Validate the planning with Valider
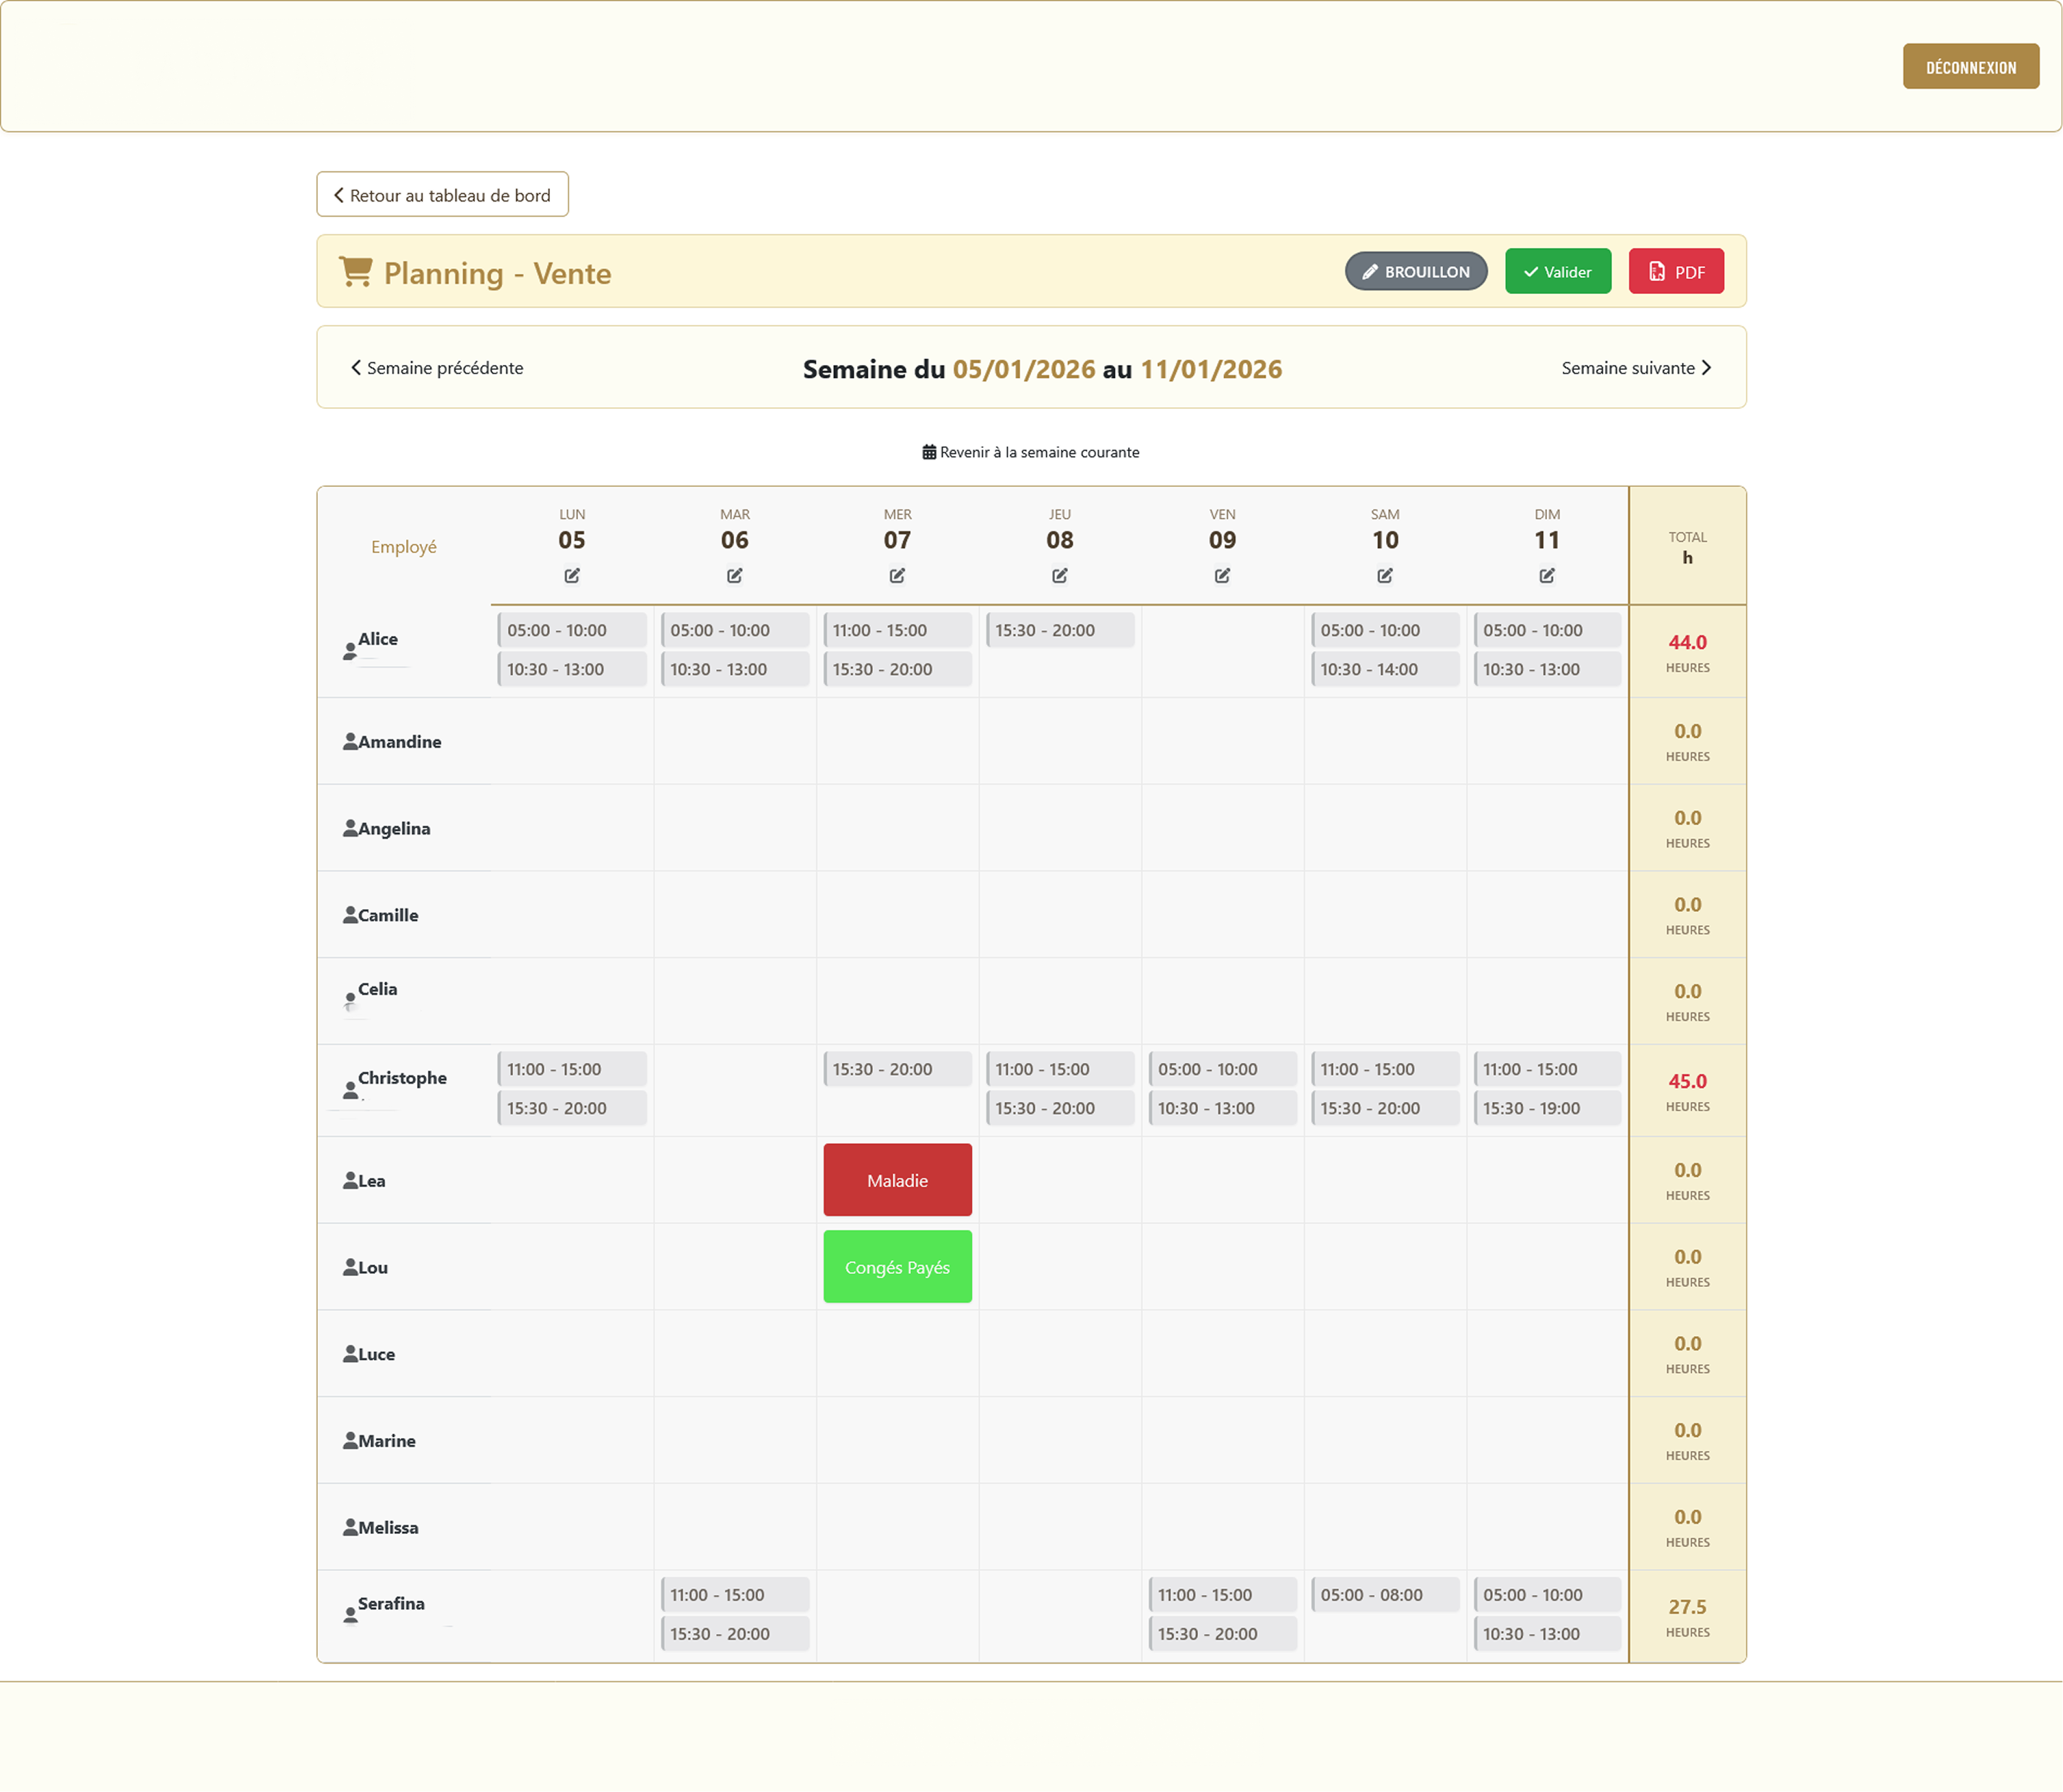Image resolution: width=2063 pixels, height=1792 pixels. pos(1558,271)
